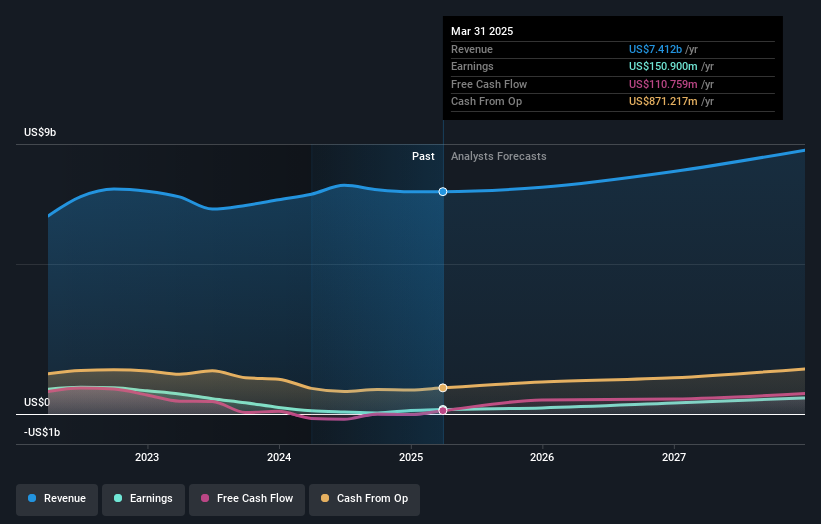The width and height of the screenshot is (821, 524).
Task: Toggle the Revenue legend button
Action: [57, 499]
